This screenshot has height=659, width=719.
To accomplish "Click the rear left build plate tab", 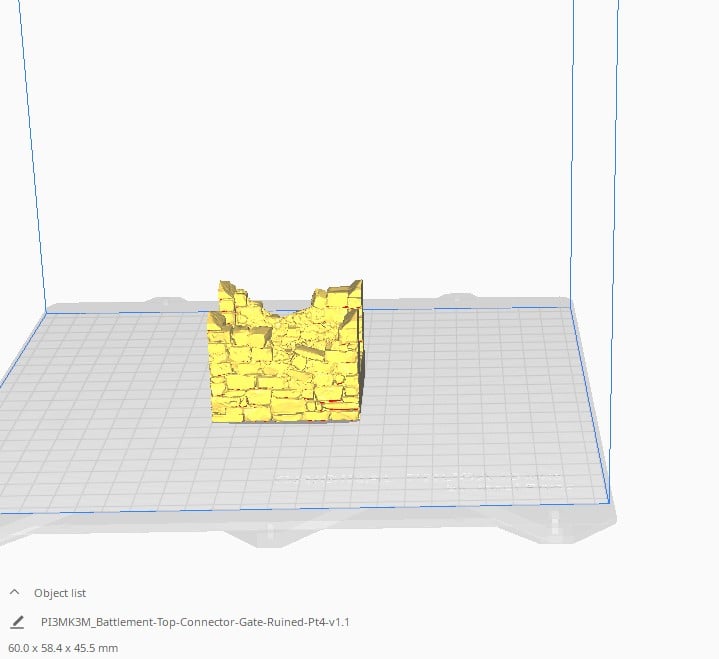I will coord(166,302).
